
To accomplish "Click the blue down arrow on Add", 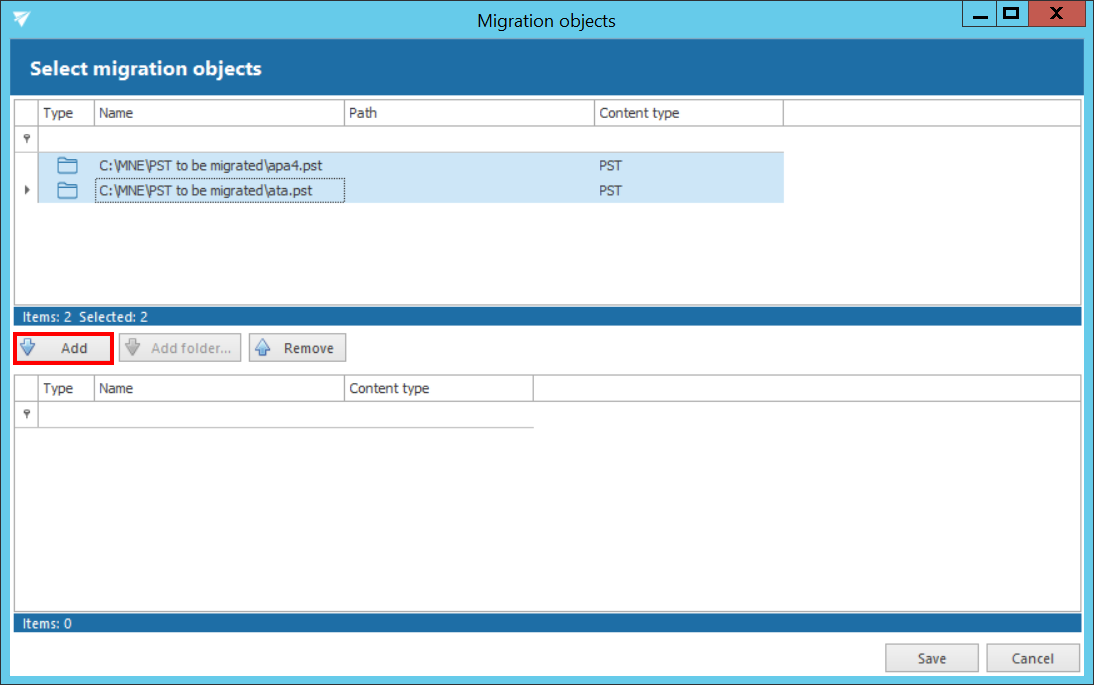I will pos(28,348).
